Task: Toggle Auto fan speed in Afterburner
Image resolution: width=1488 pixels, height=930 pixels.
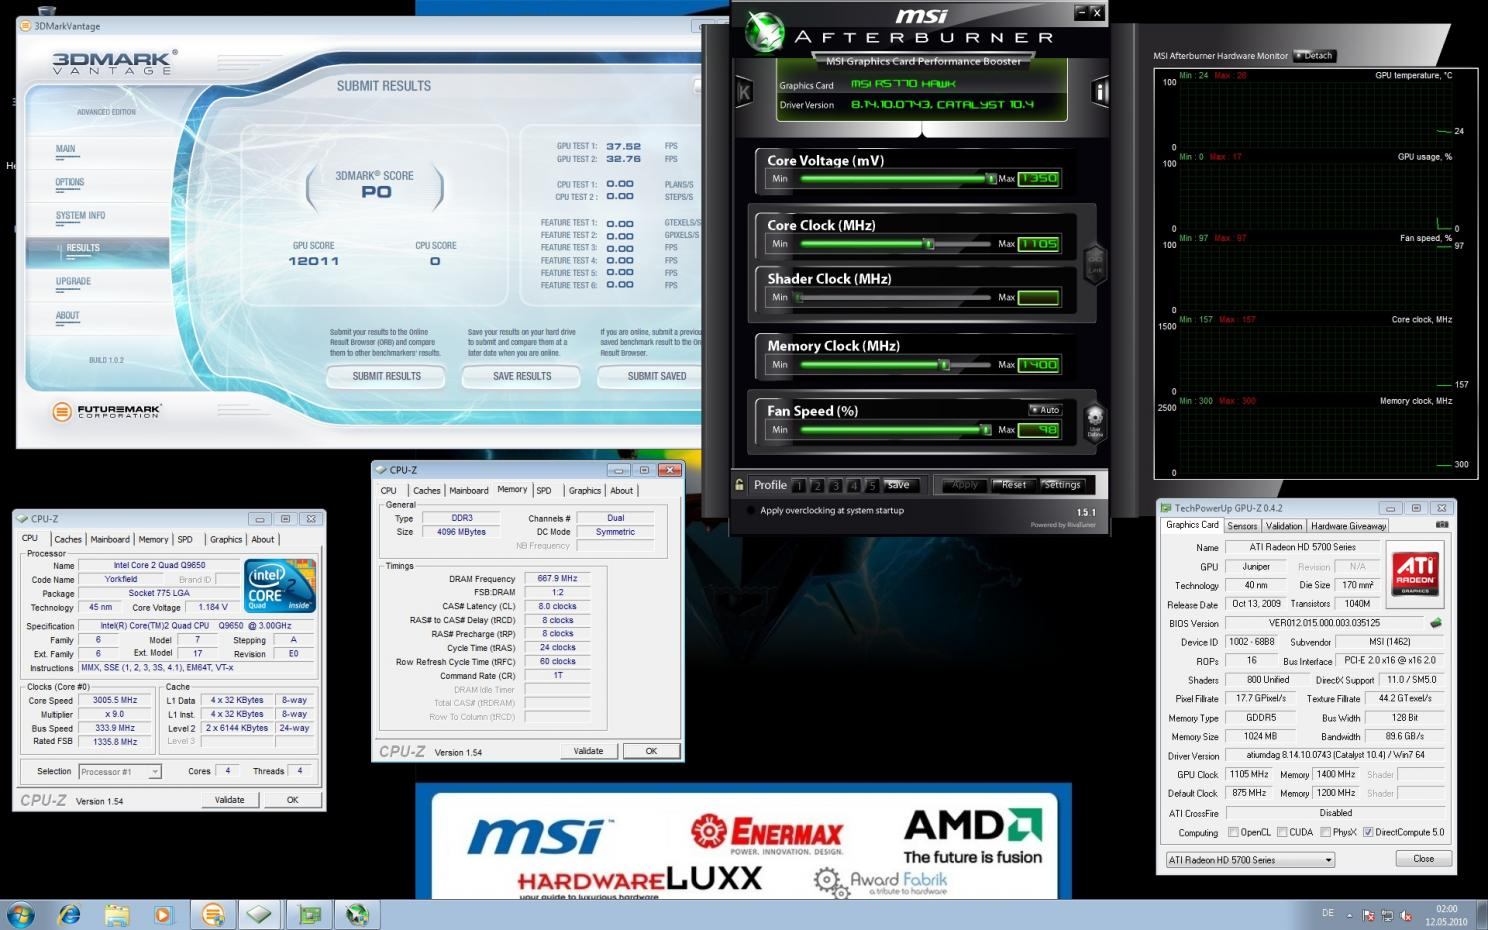Action: (1045, 410)
